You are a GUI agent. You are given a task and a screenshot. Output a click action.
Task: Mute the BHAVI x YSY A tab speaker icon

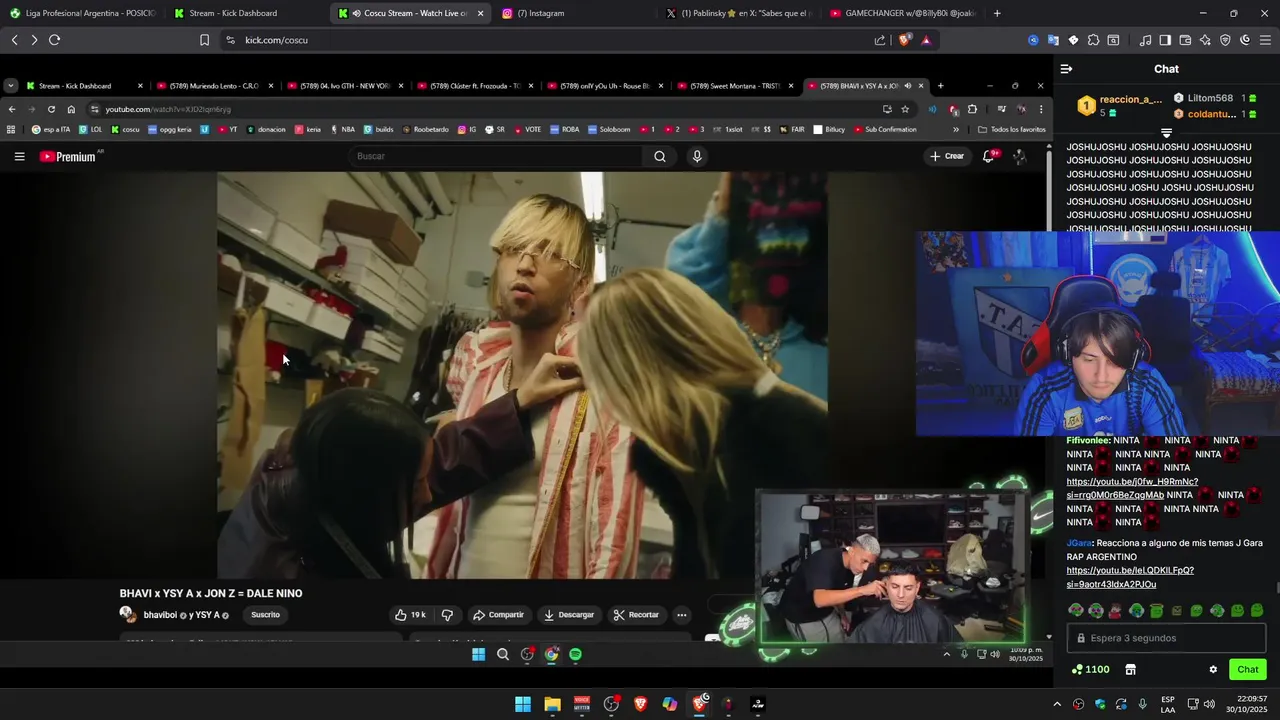coord(907,86)
